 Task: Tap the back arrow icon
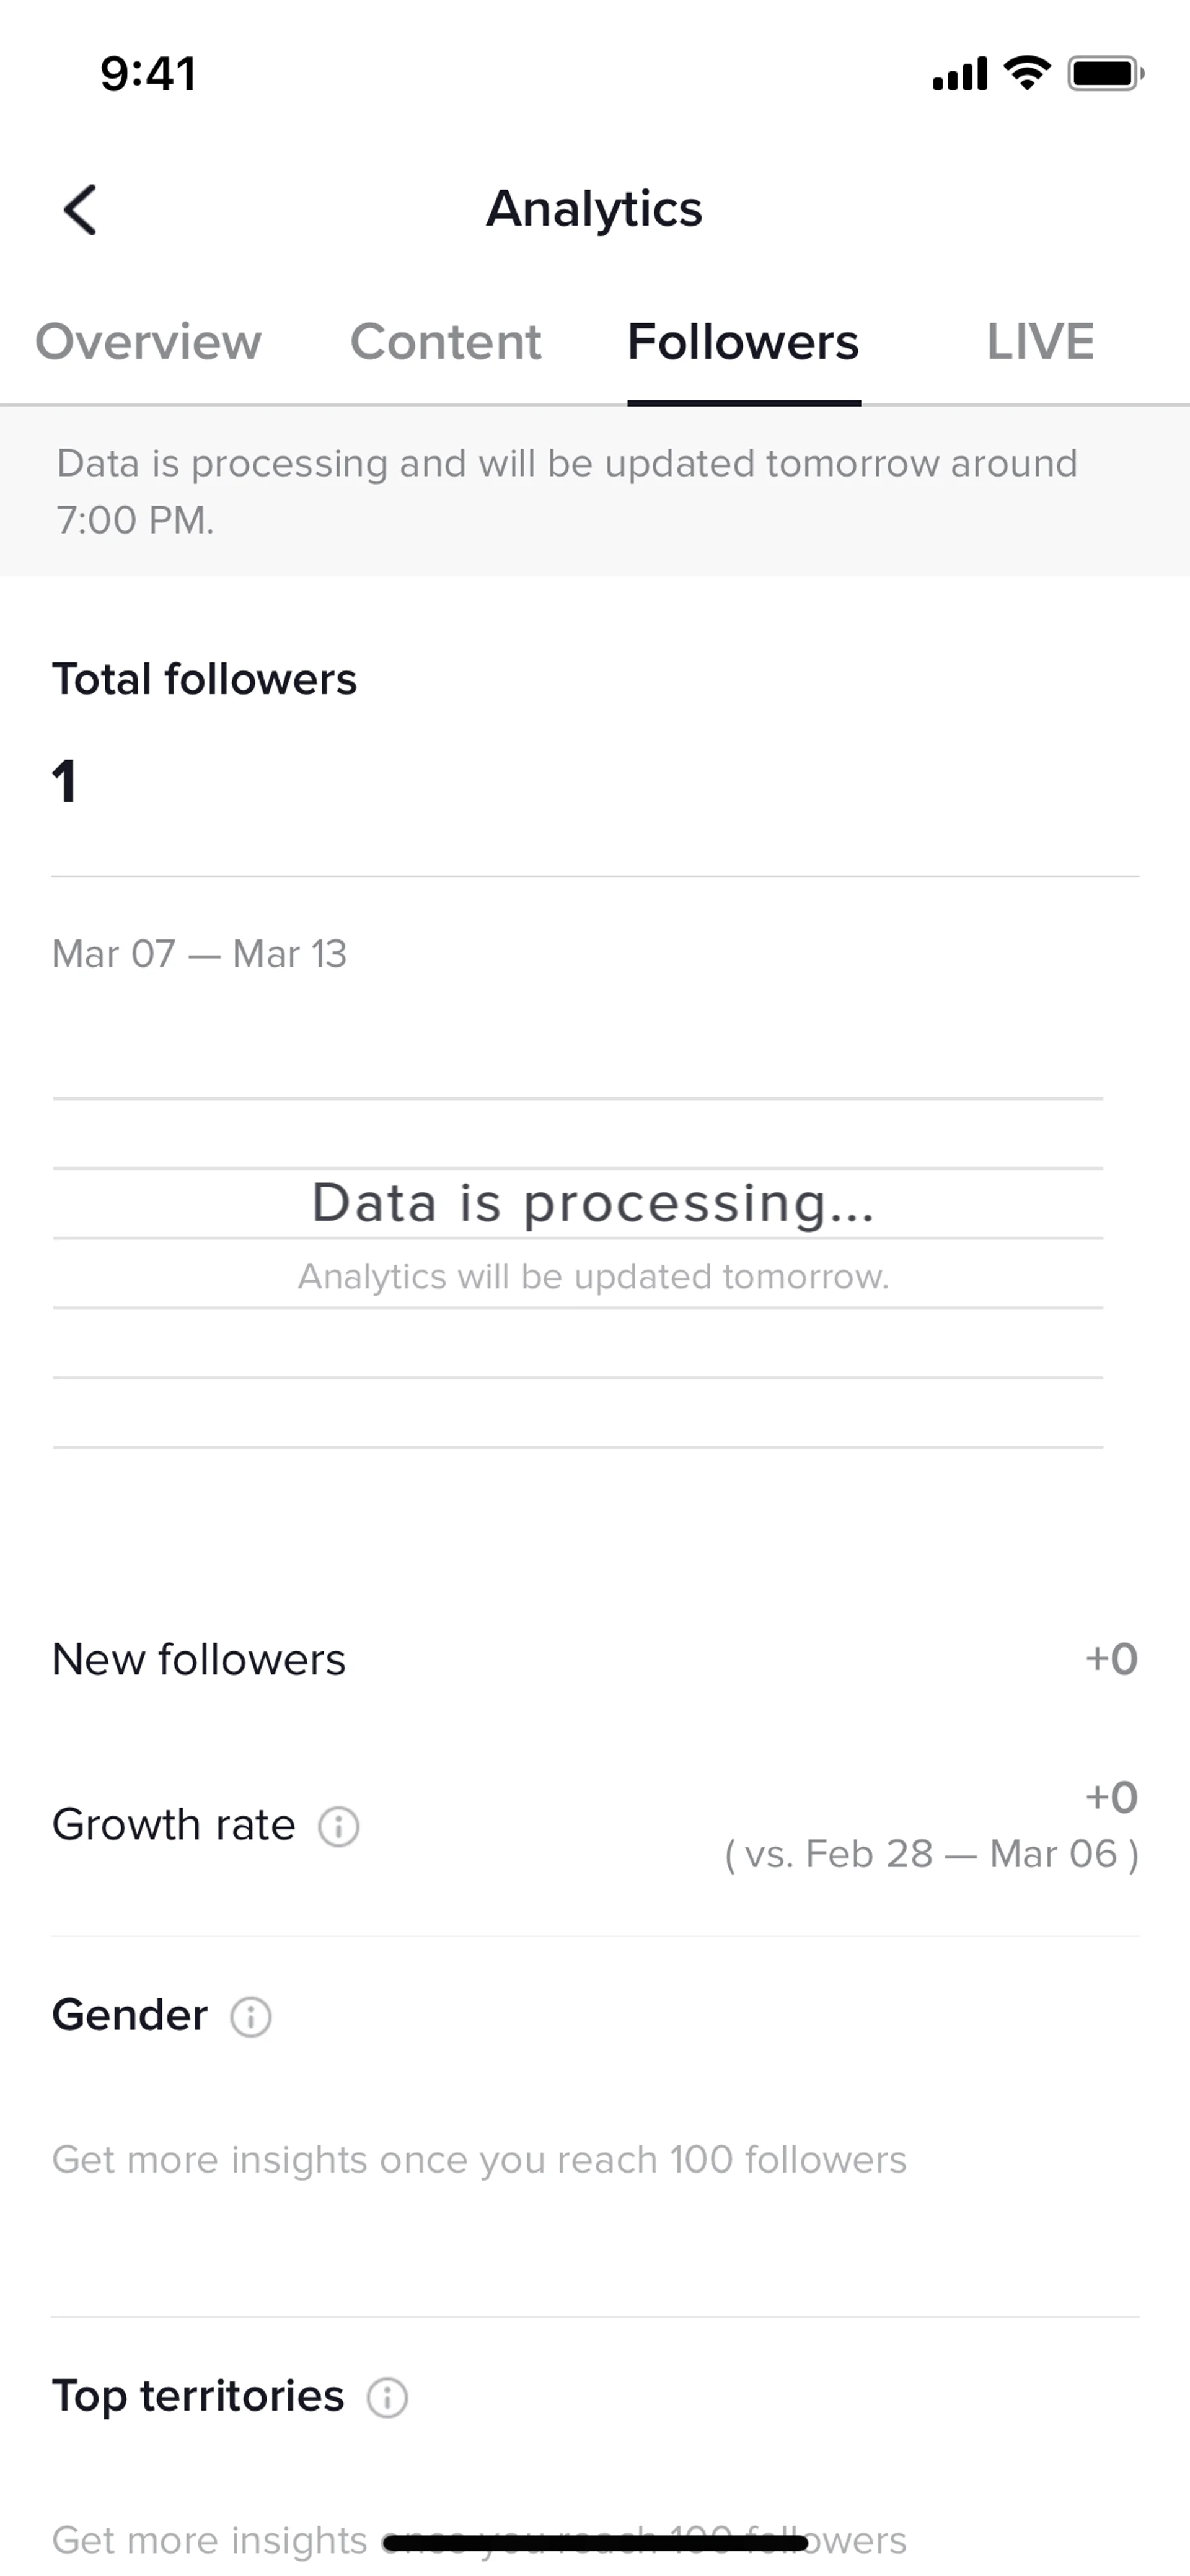(x=80, y=209)
